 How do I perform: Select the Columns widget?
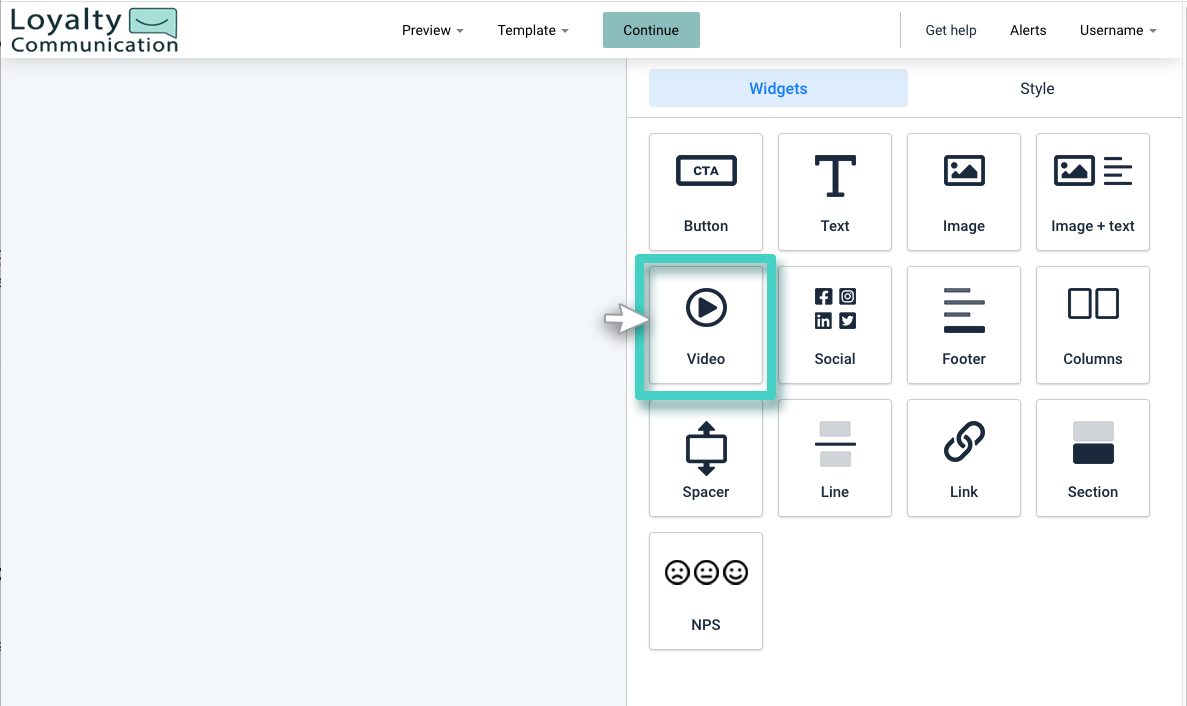[1092, 325]
